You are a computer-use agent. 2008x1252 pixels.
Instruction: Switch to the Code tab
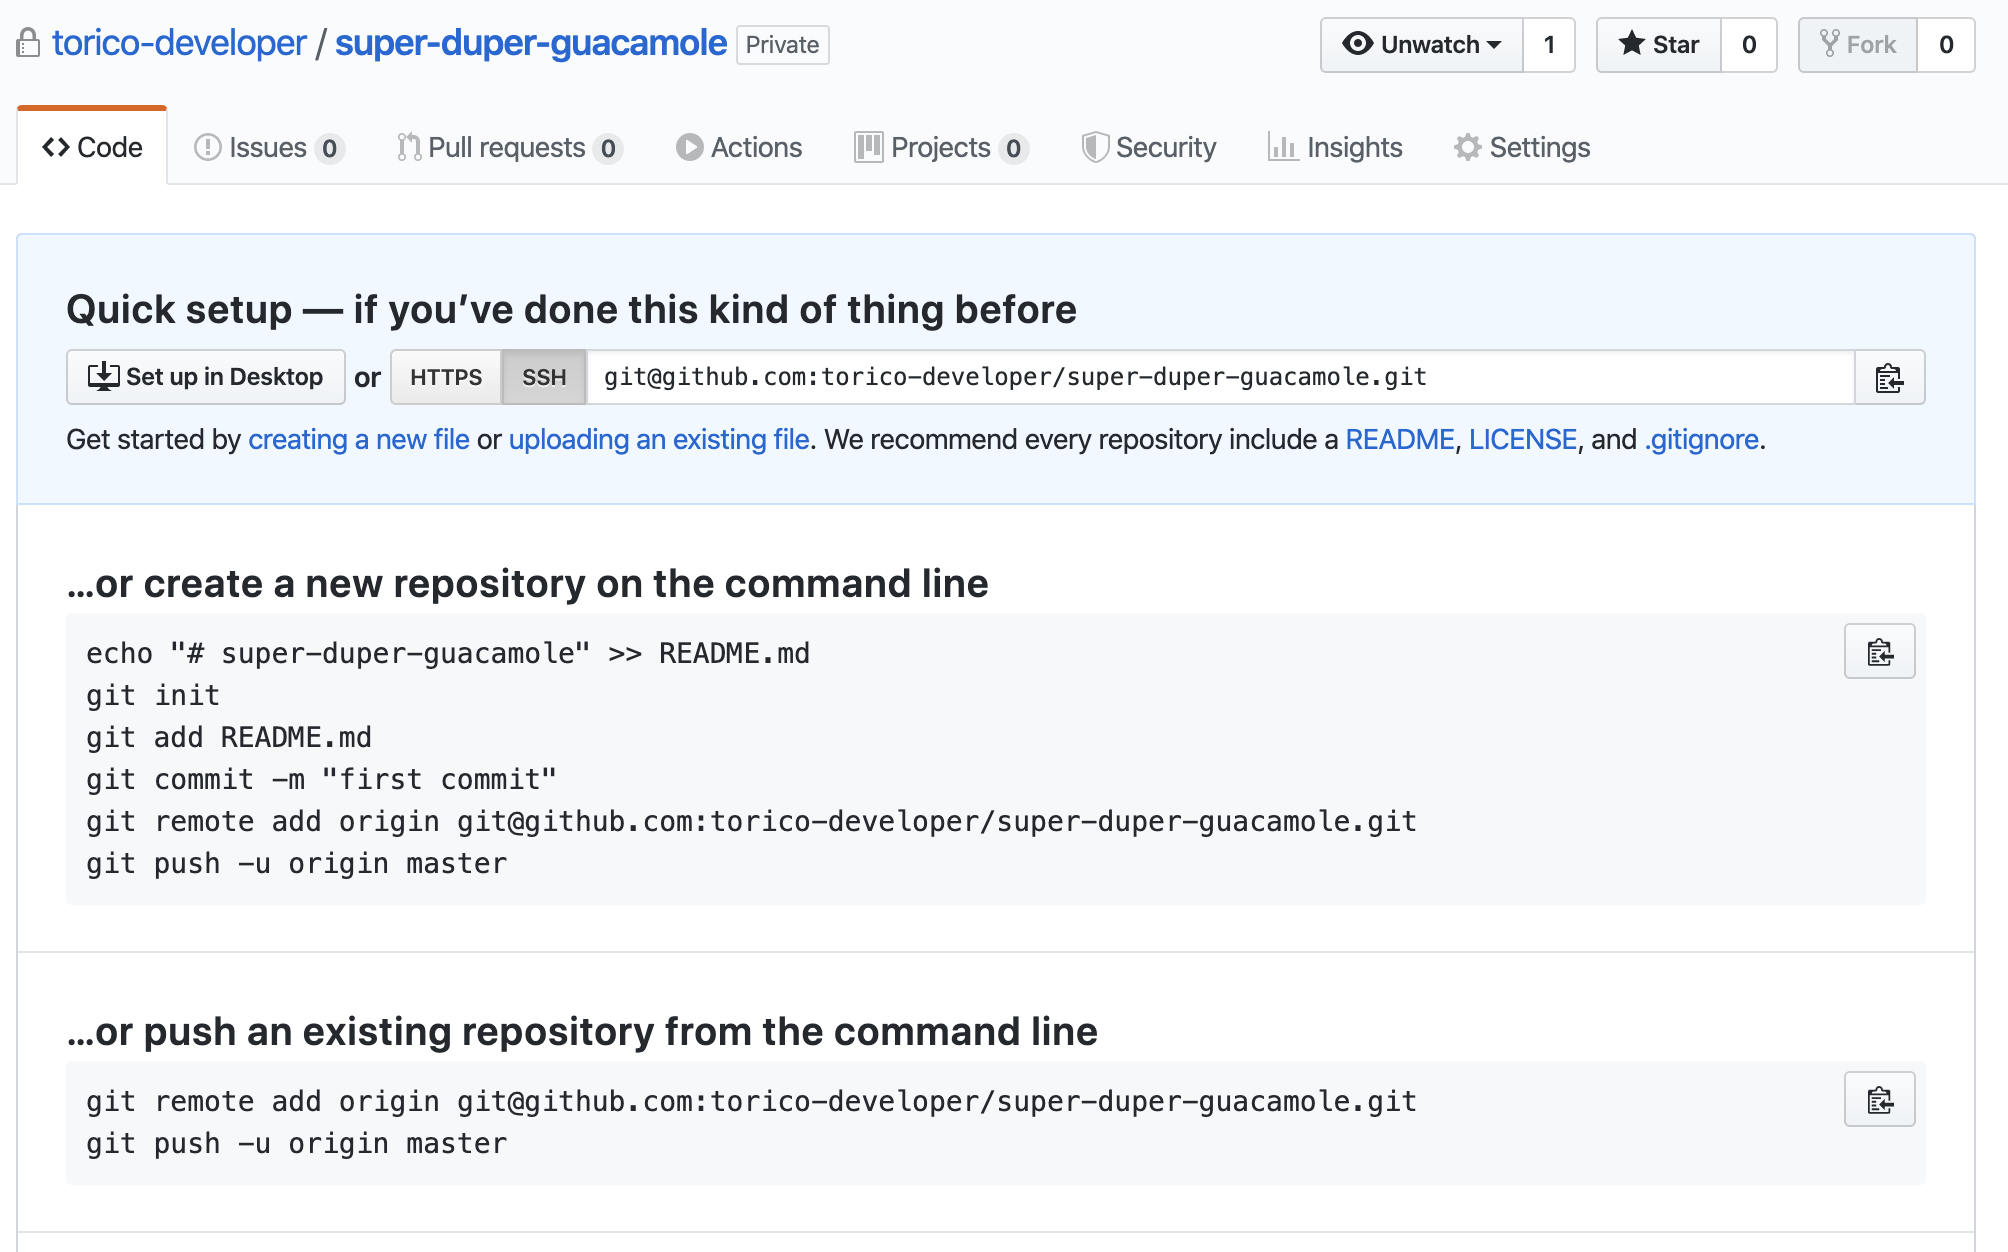(x=92, y=147)
